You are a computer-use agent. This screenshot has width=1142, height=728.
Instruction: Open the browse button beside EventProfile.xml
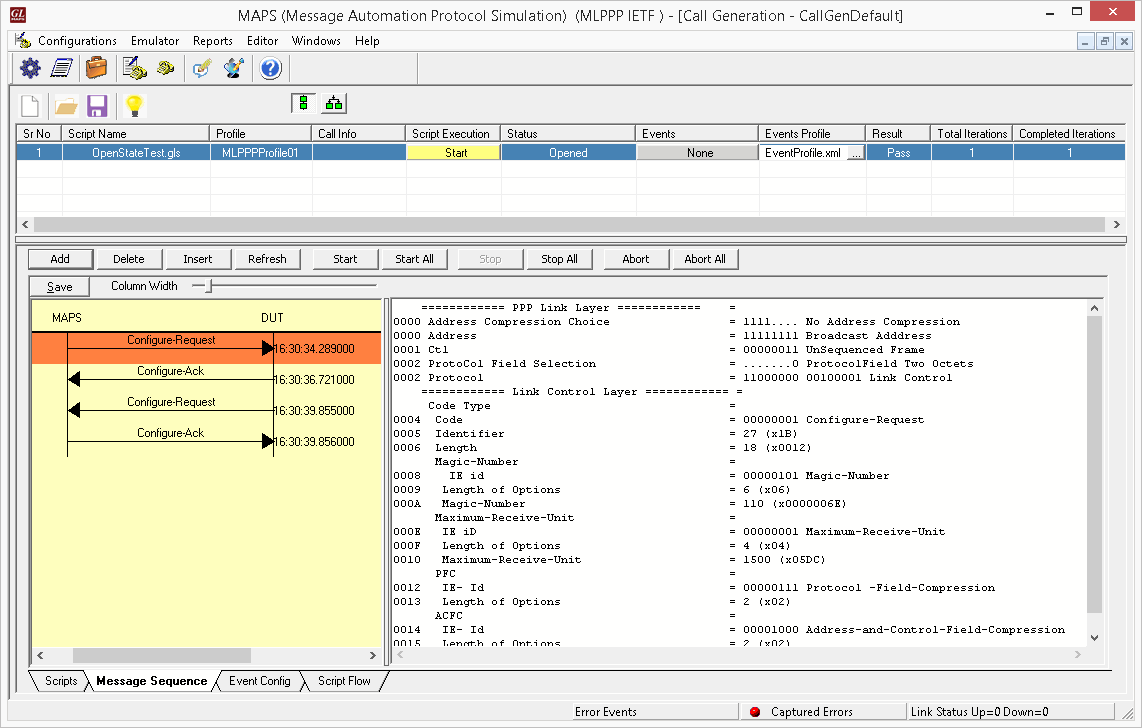tap(856, 154)
